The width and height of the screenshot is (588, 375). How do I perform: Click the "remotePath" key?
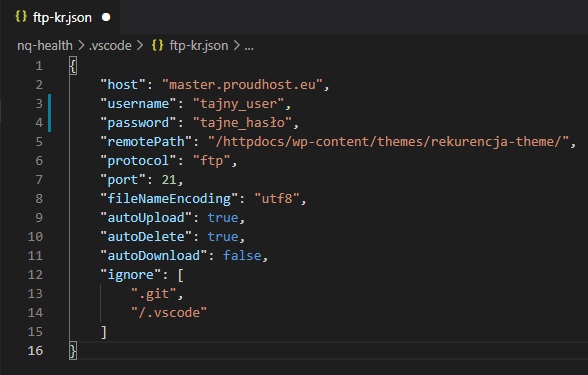tap(146, 142)
